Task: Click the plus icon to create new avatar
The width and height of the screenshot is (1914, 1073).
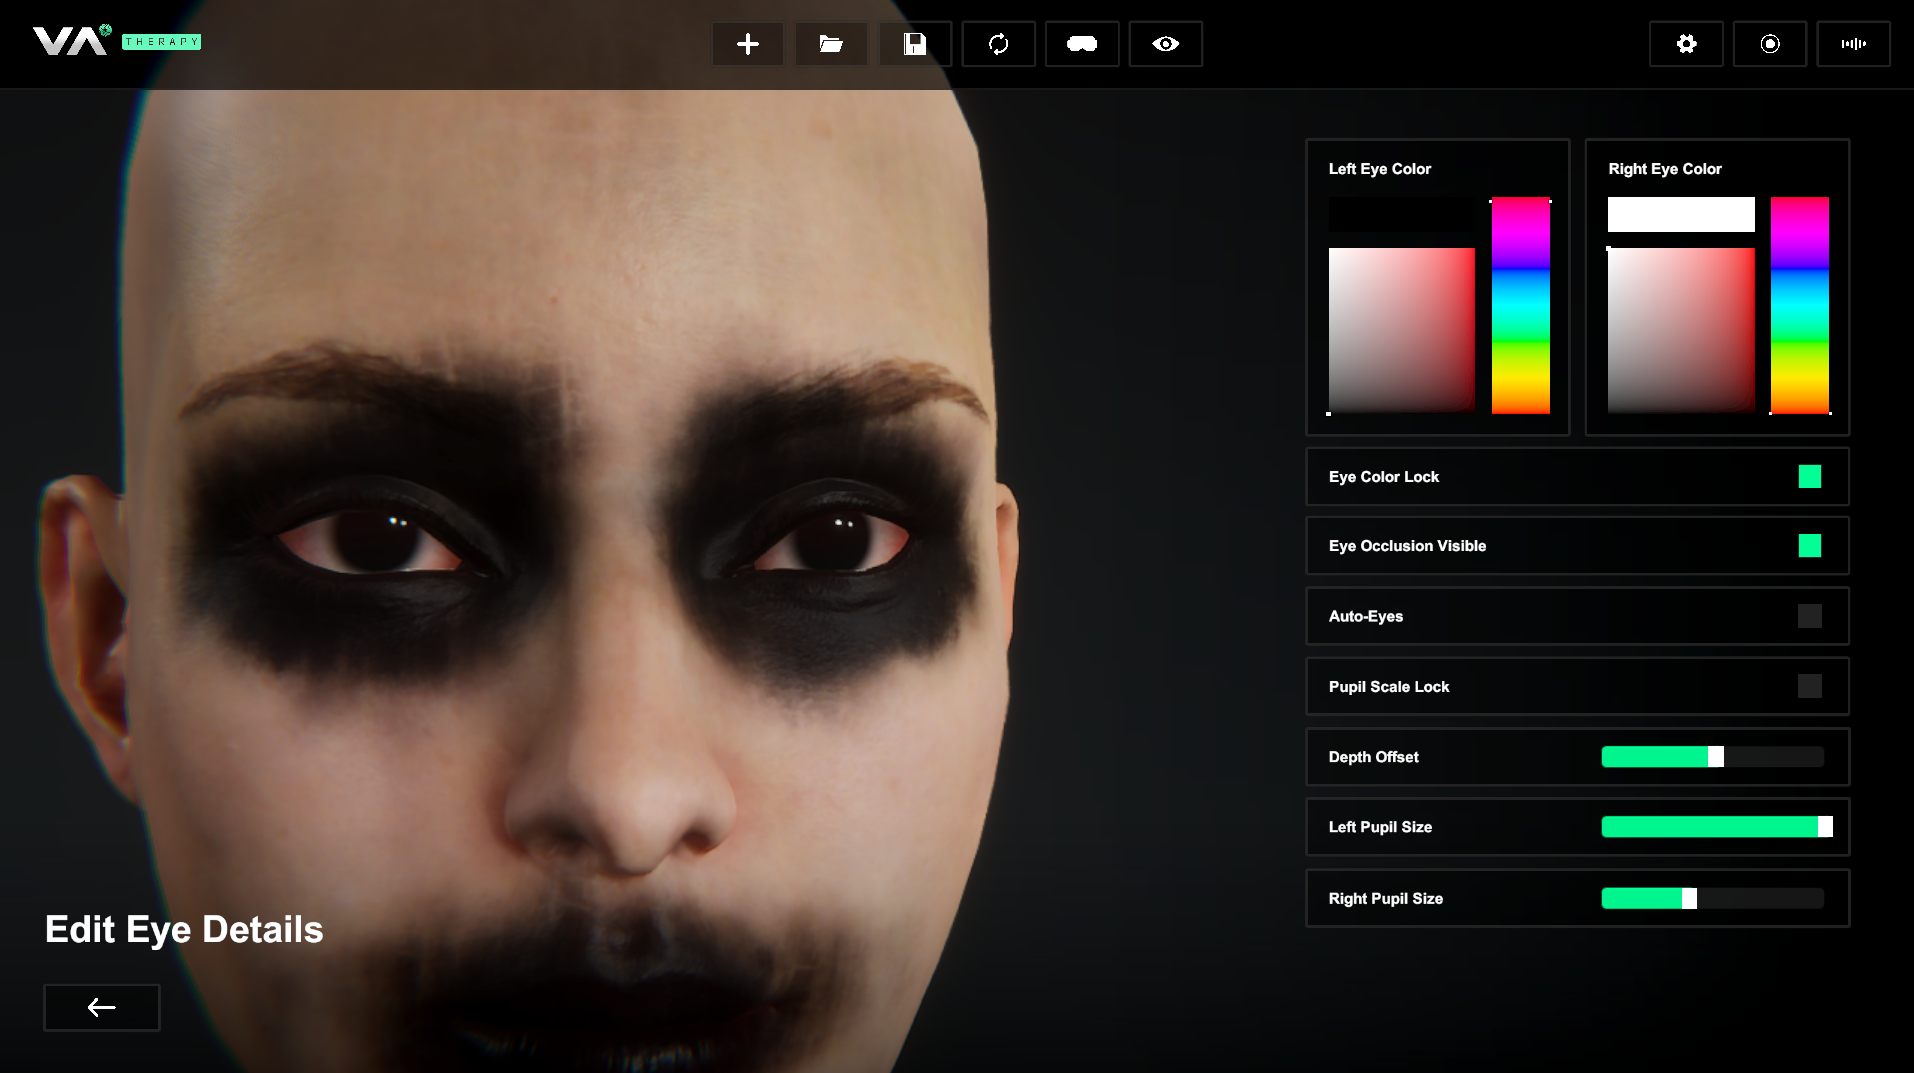Action: (x=747, y=44)
